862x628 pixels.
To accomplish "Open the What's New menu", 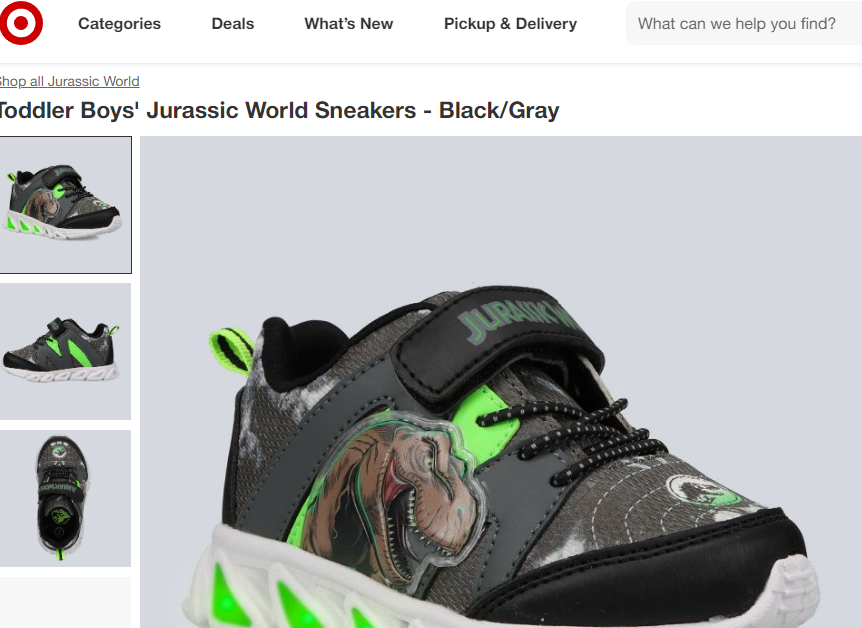I will tap(349, 24).
